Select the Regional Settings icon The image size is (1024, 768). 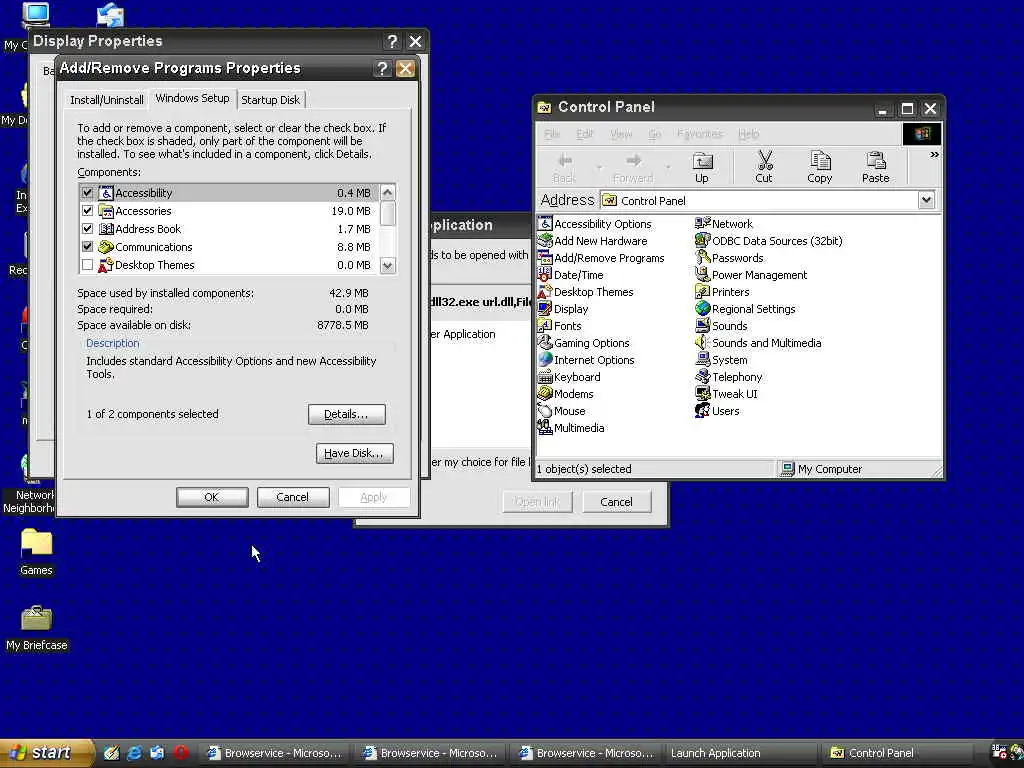tap(702, 309)
